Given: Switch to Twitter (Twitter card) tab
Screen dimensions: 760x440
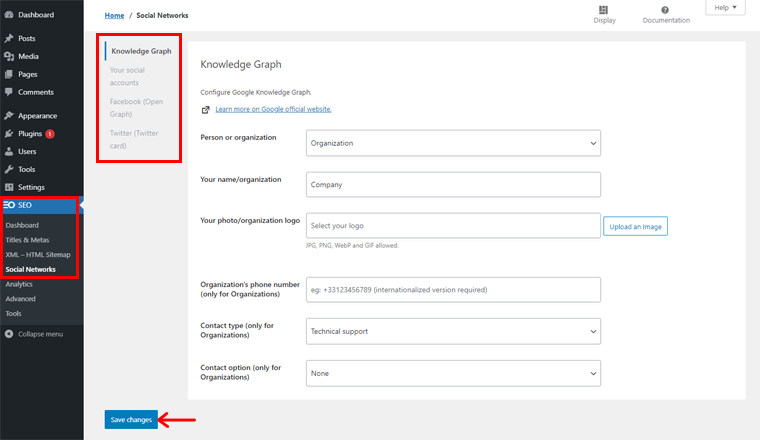Looking at the screenshot, I should [x=134, y=140].
